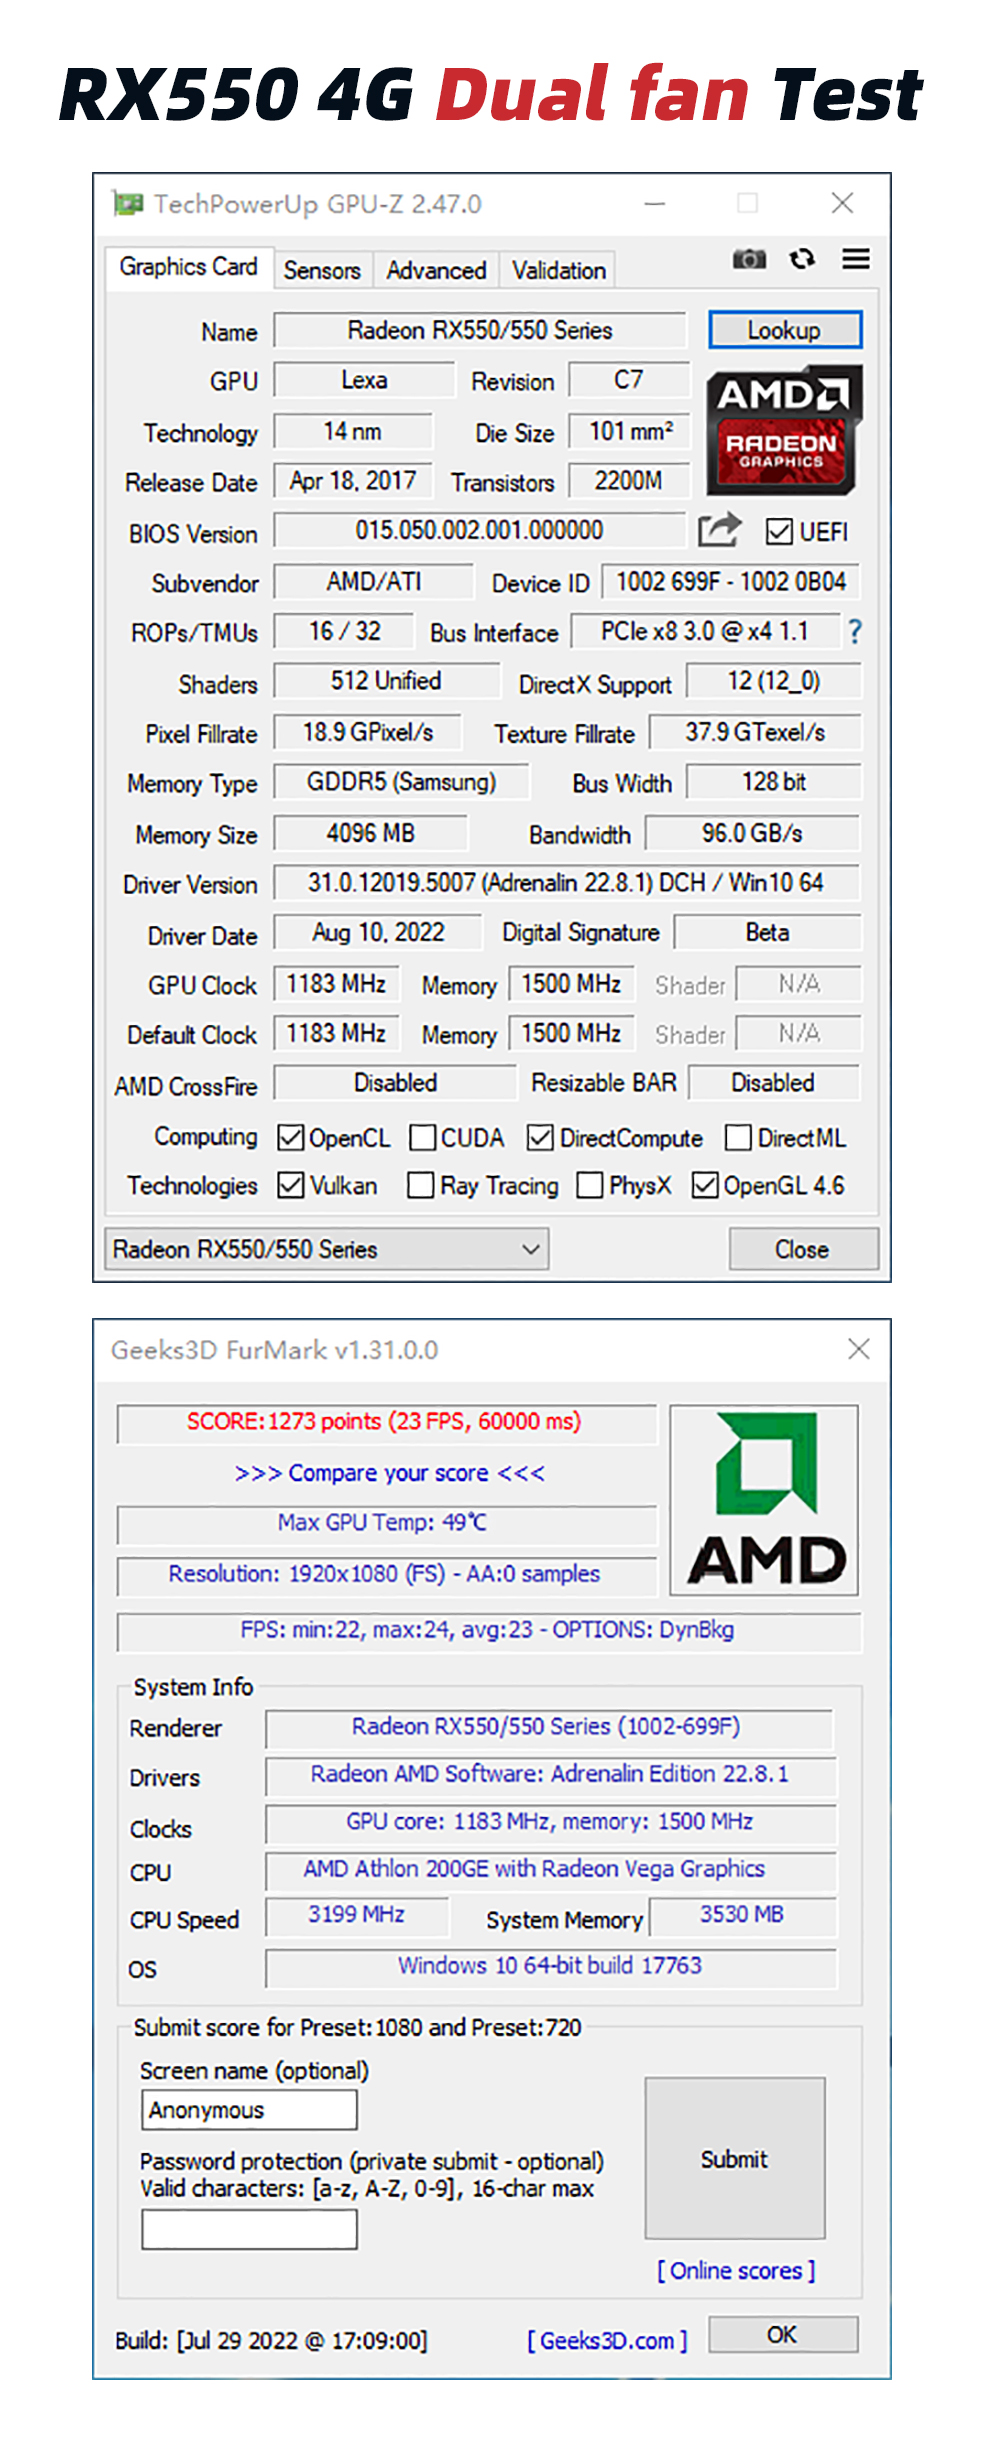Click the Submit score button
The height and width of the screenshot is (2458, 984).
pyautogui.click(x=734, y=2159)
